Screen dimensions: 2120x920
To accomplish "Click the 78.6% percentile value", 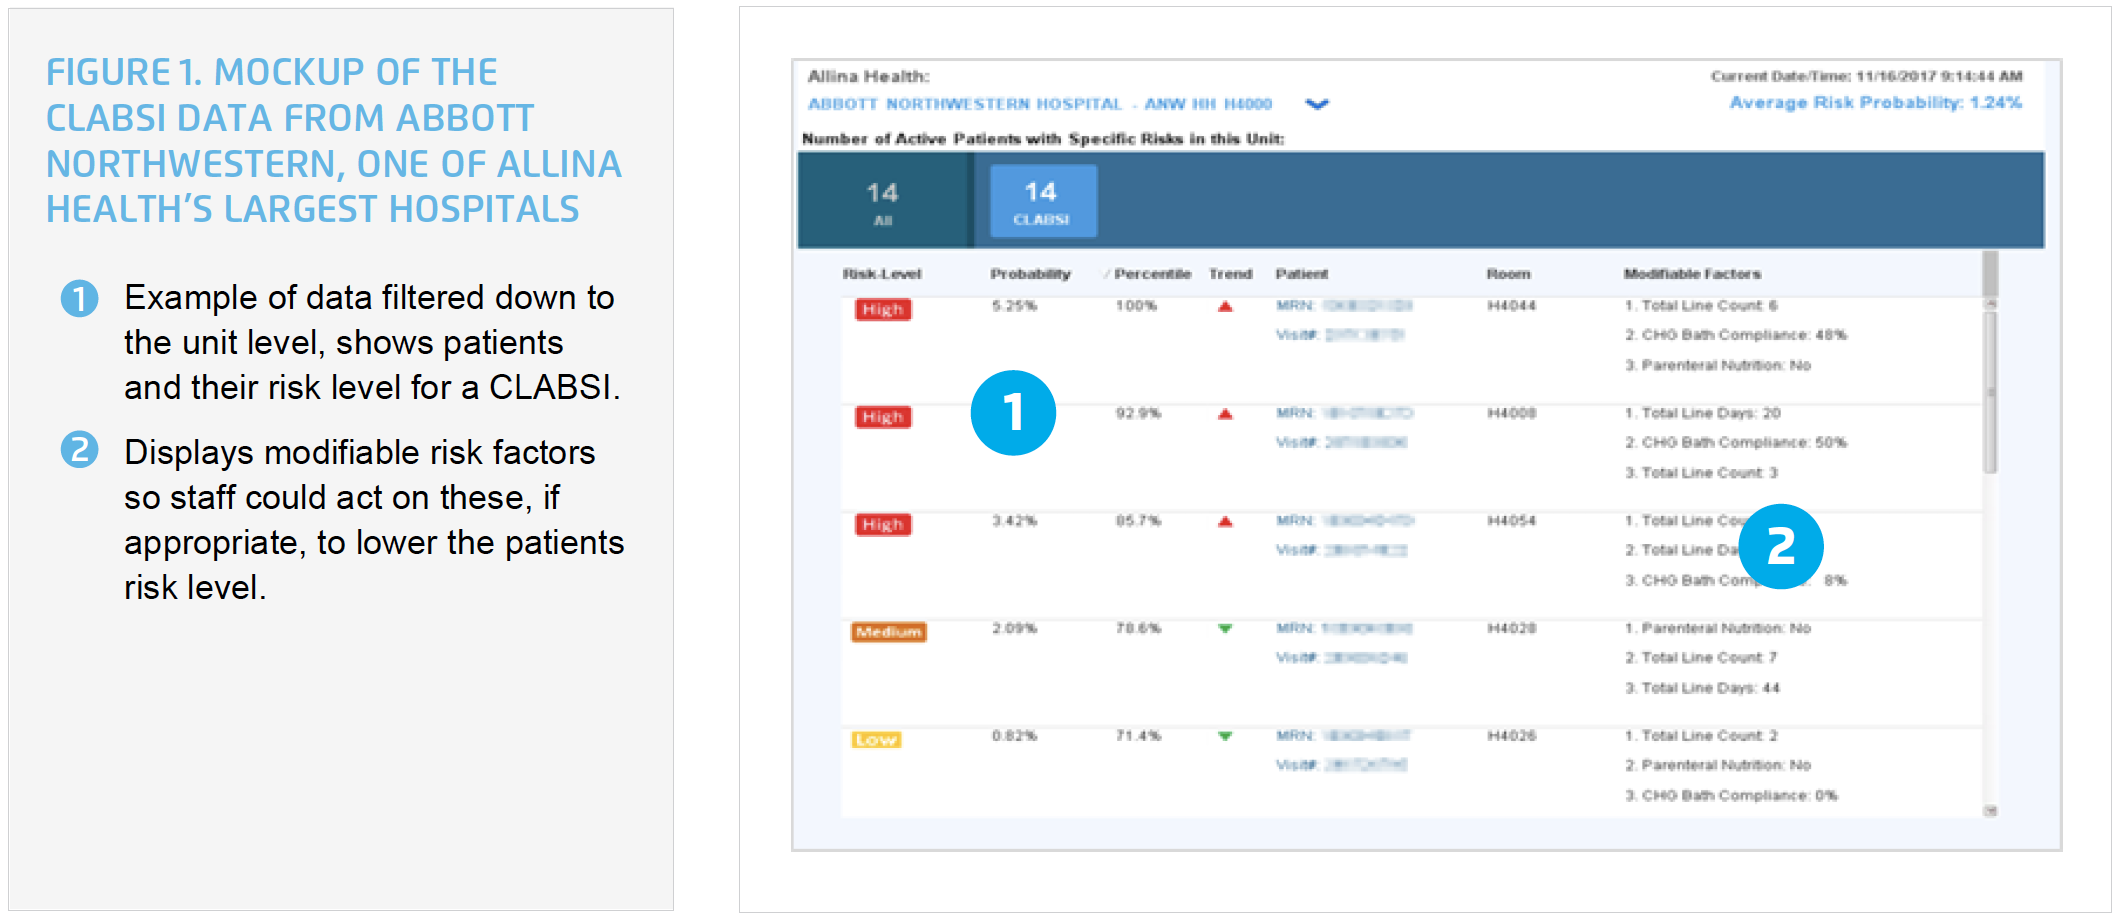I will click(x=1138, y=628).
